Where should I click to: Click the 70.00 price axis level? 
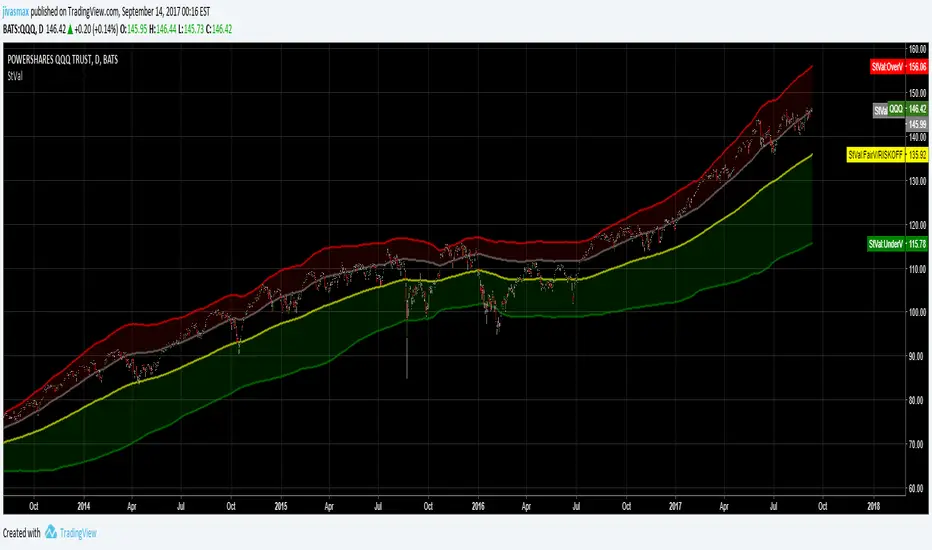[918, 444]
